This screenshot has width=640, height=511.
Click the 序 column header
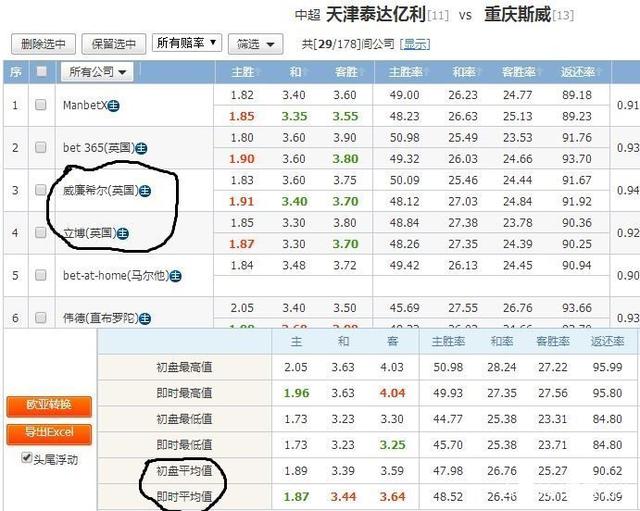16,72
